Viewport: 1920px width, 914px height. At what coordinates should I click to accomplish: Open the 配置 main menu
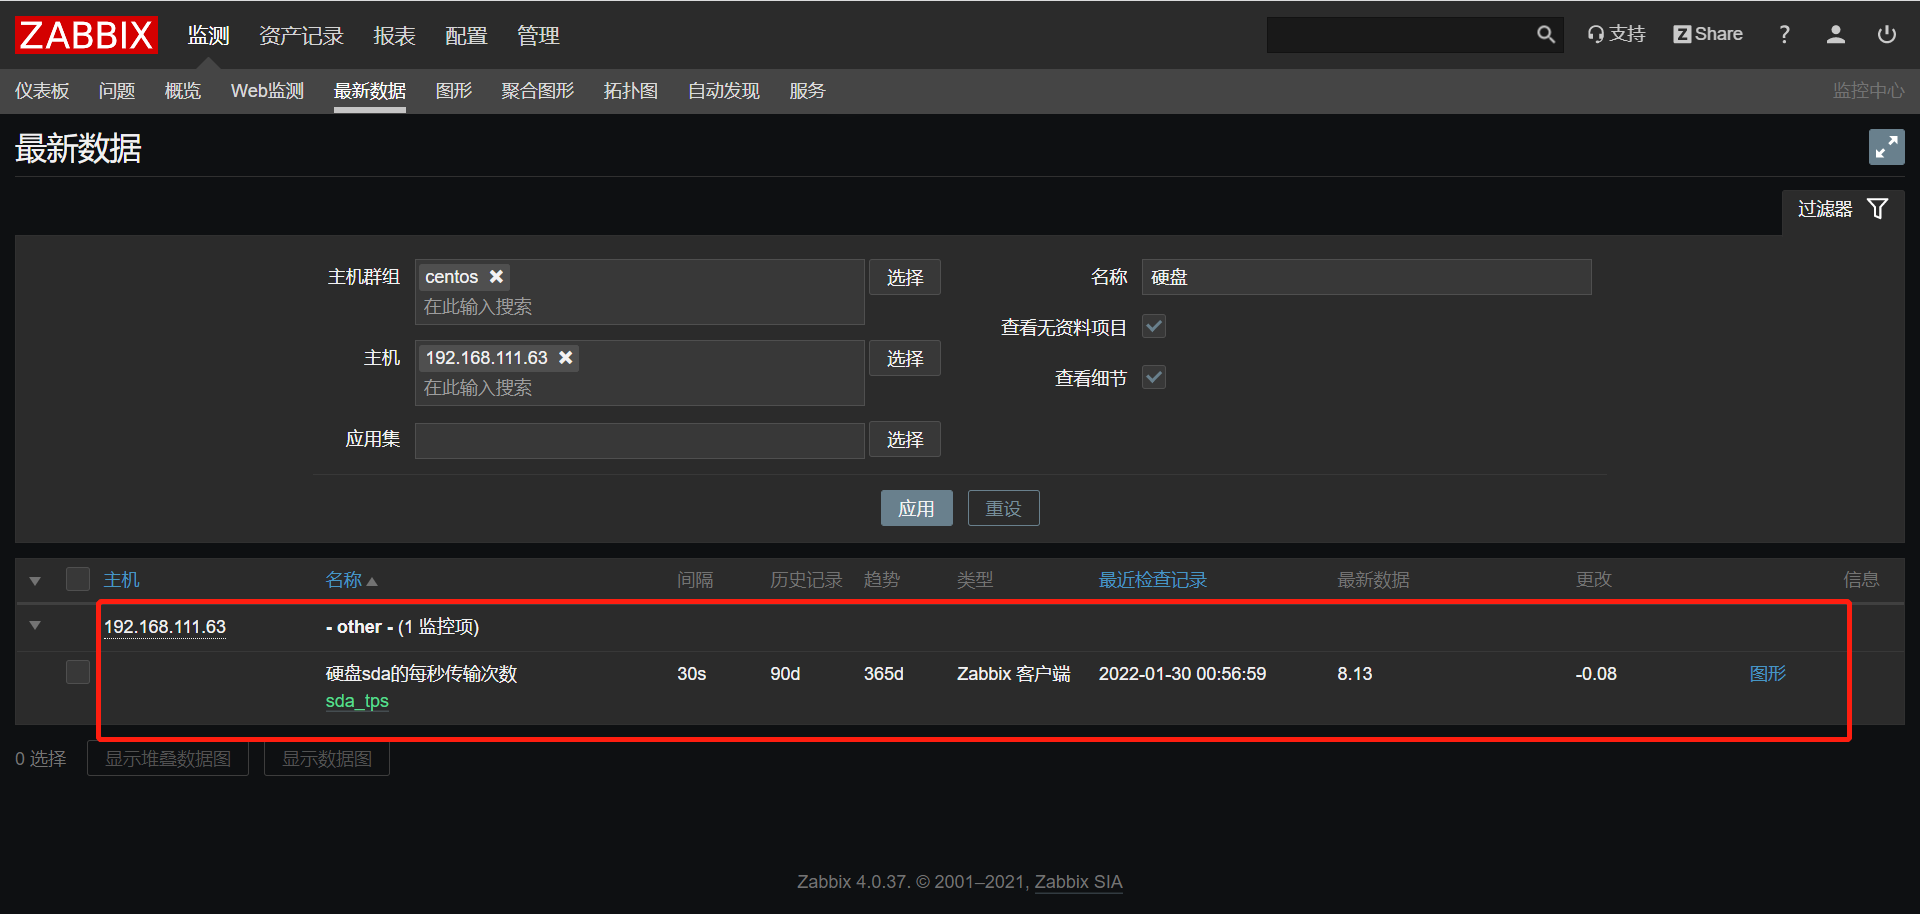click(x=466, y=35)
